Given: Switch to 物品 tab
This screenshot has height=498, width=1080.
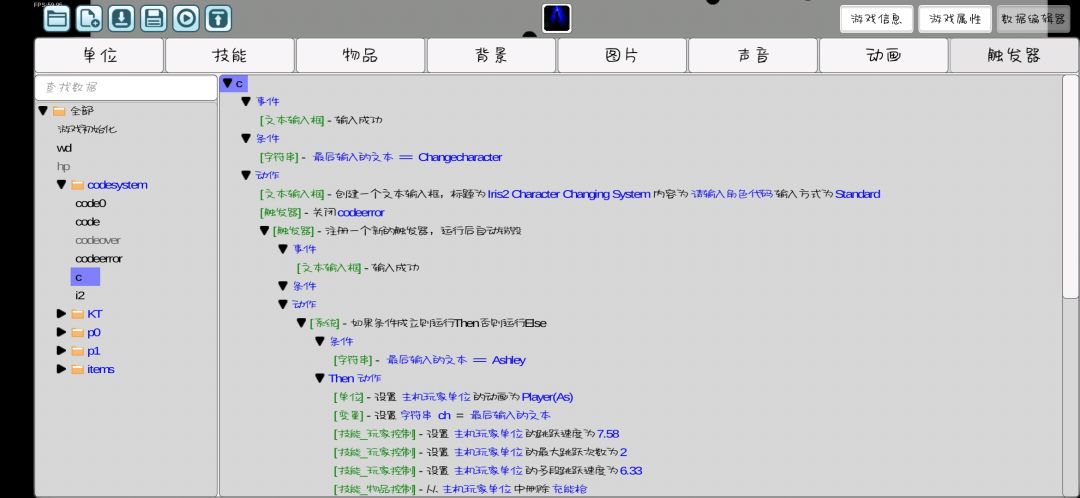Looking at the screenshot, I should [360, 55].
